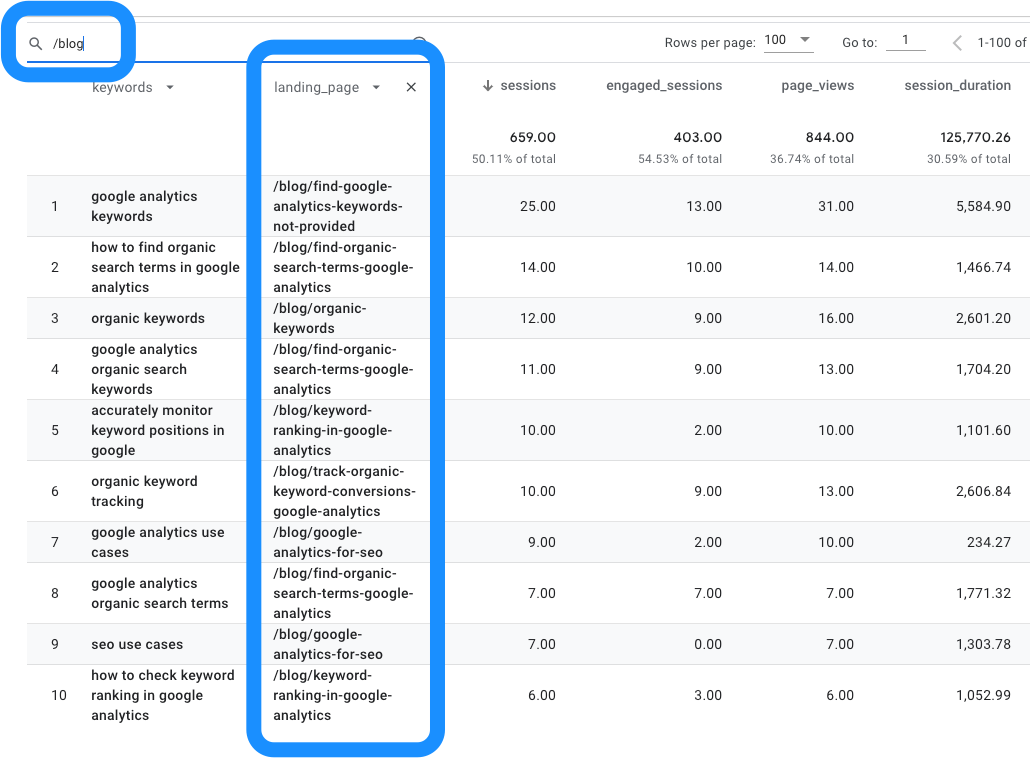Click the landing_page column header label
Image resolution: width=1030 pixels, height=758 pixels.
click(317, 87)
